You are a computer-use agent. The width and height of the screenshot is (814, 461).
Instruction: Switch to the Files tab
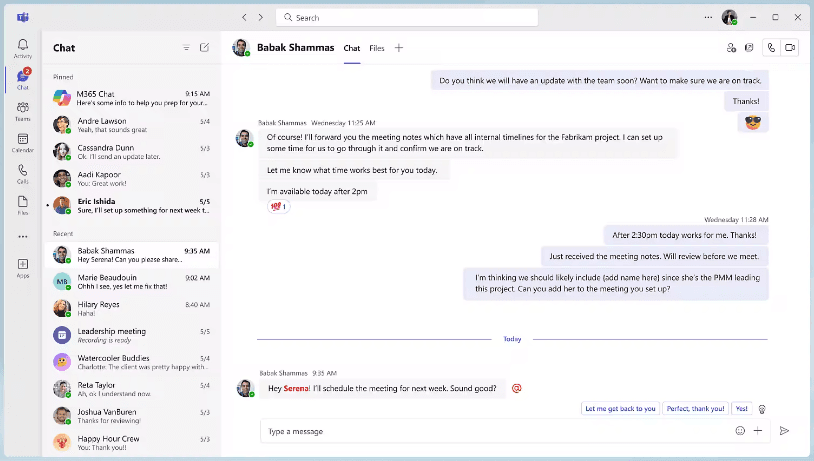376,48
